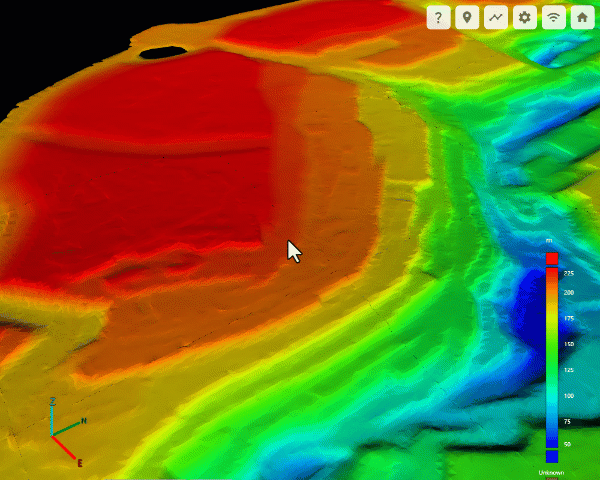Click the 175 legend label
This screenshot has width=600, height=480.
(x=569, y=318)
